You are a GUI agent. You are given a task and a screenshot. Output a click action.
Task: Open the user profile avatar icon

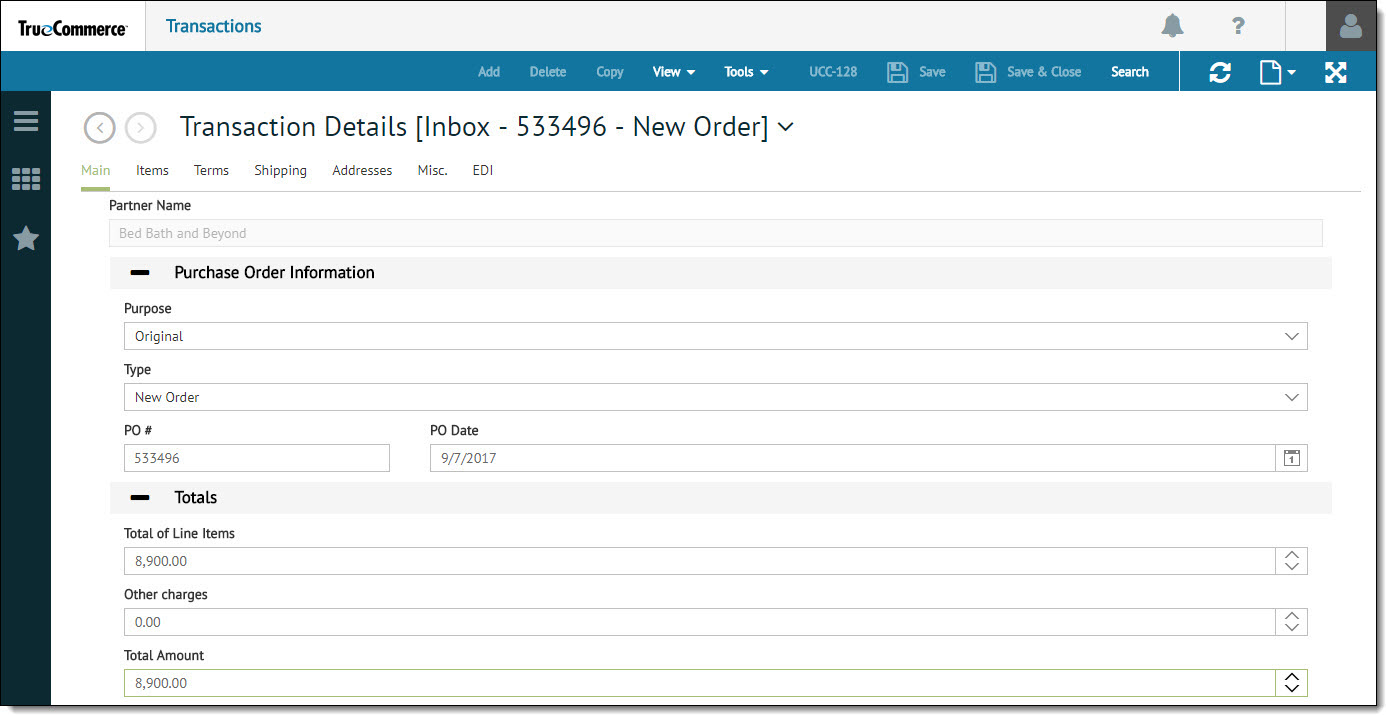click(1351, 27)
